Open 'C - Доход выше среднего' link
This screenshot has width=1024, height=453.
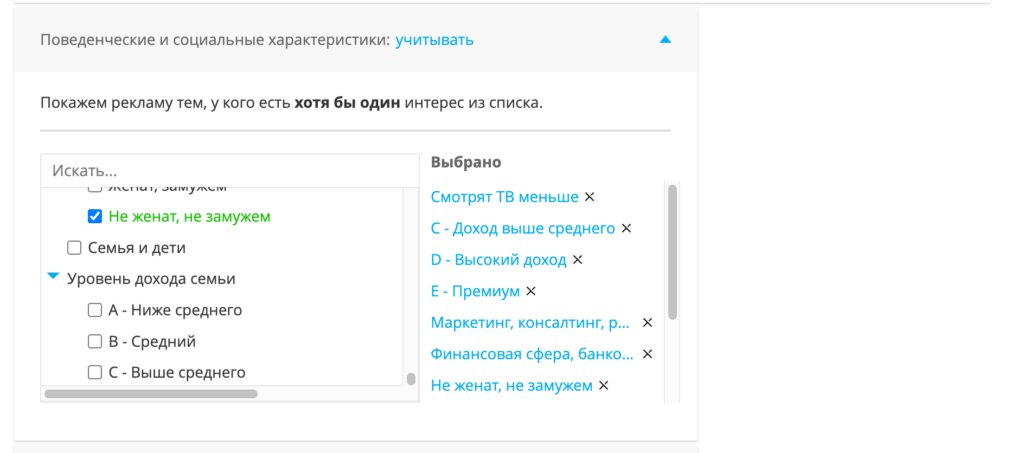pyautogui.click(x=523, y=228)
